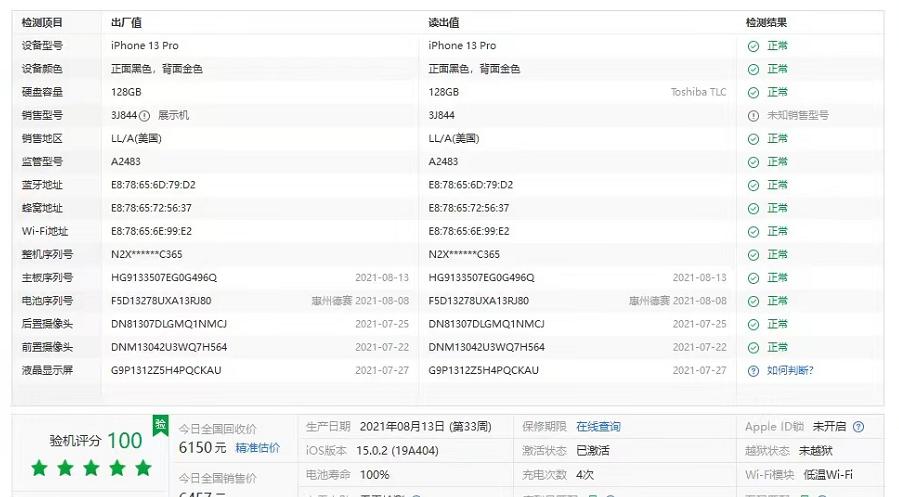The image size is (899, 497).
Task: Click the green check icon in 整机序列号 row
Action: [x=753, y=255]
